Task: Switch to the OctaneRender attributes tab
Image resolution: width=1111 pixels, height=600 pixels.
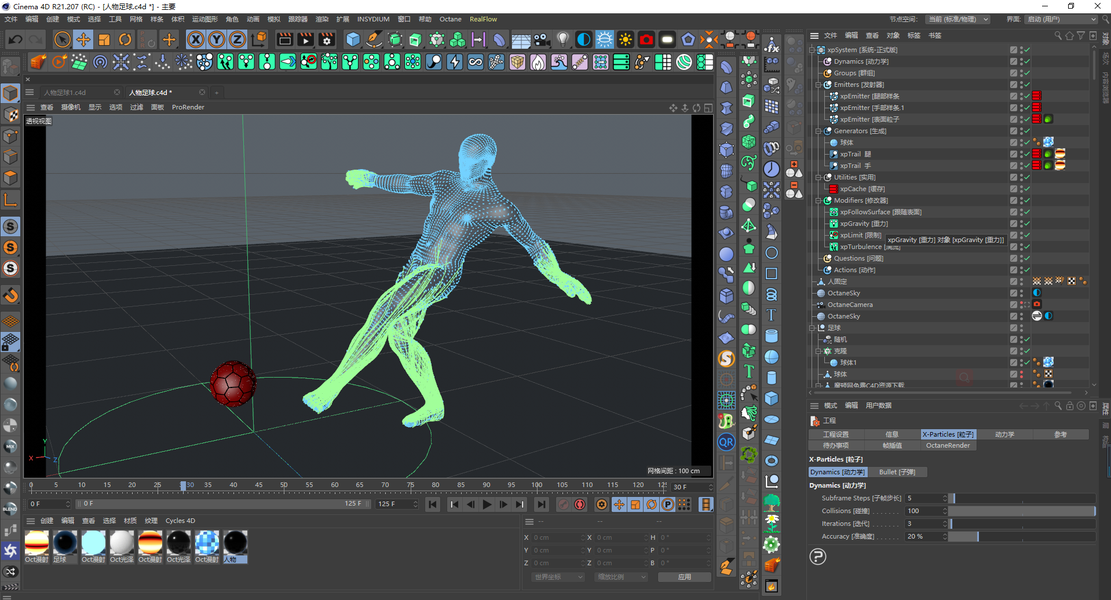Action: coord(947,446)
